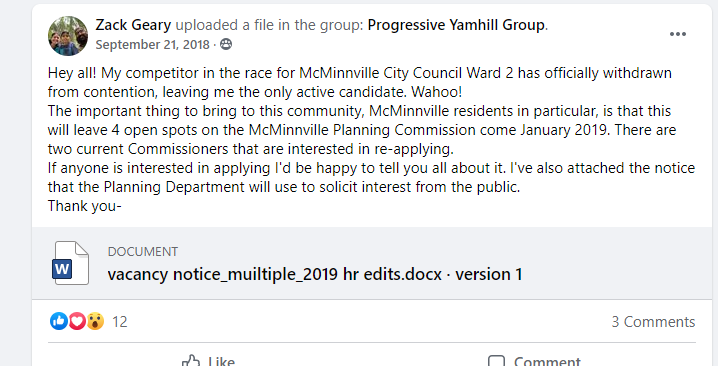This screenshot has height=366, width=718.
Task: Click the speech bubble comment icon
Action: [496, 361]
